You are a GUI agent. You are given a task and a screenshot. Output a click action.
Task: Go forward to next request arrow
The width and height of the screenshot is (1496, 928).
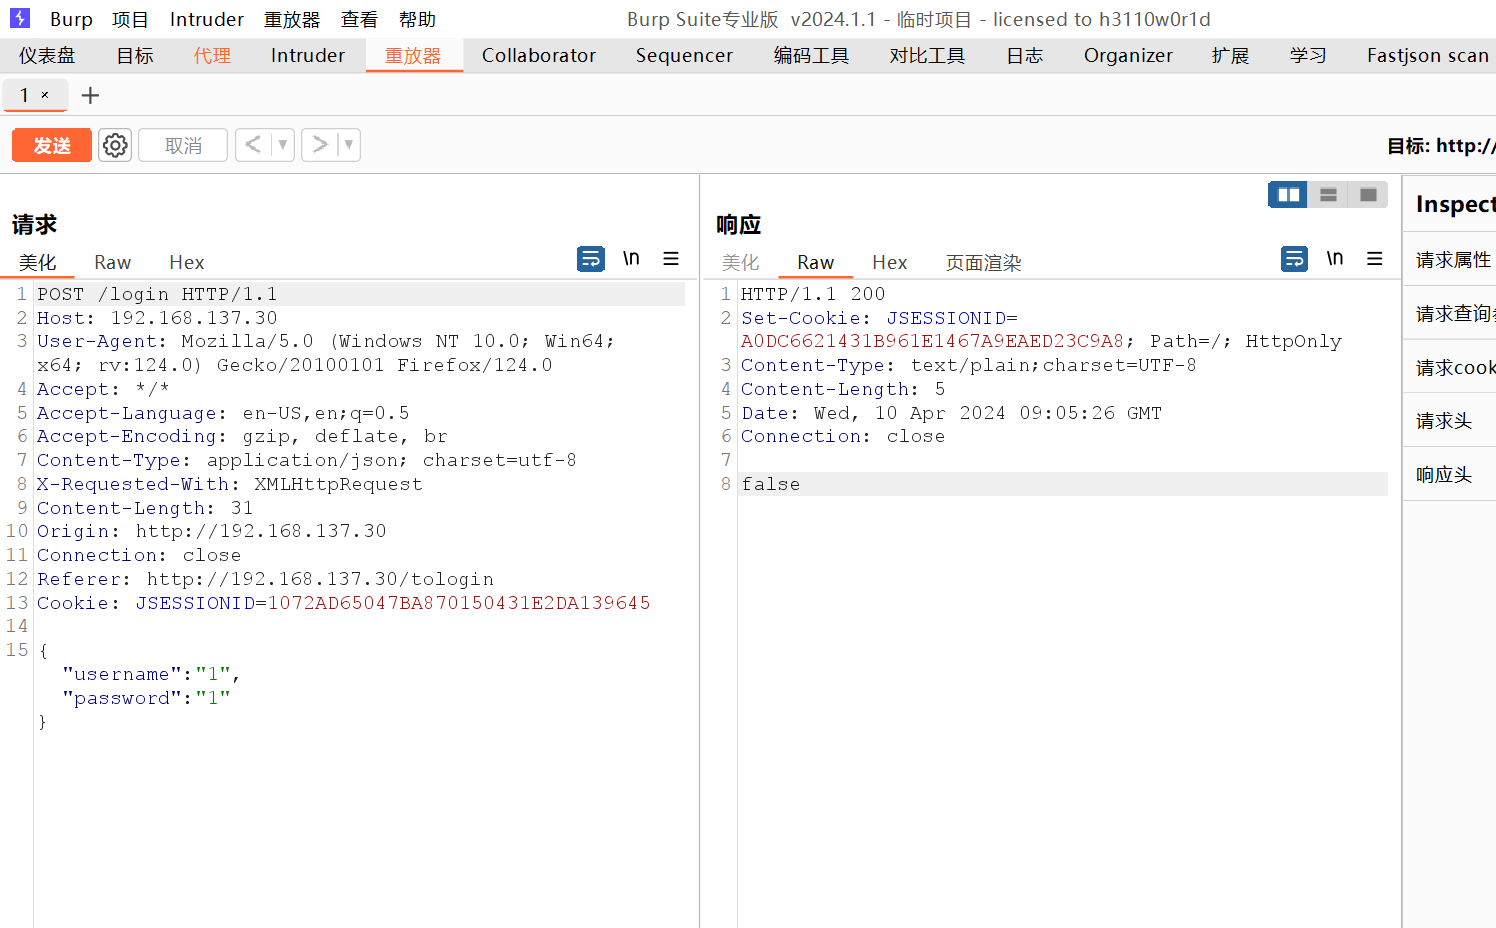320,145
